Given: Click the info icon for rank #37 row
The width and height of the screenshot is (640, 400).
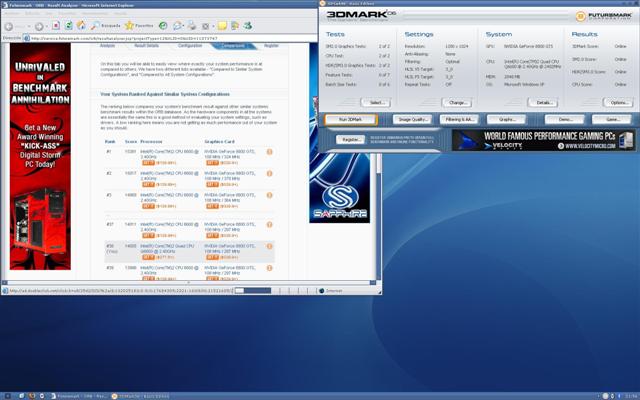Looking at the screenshot, I should point(269,226).
